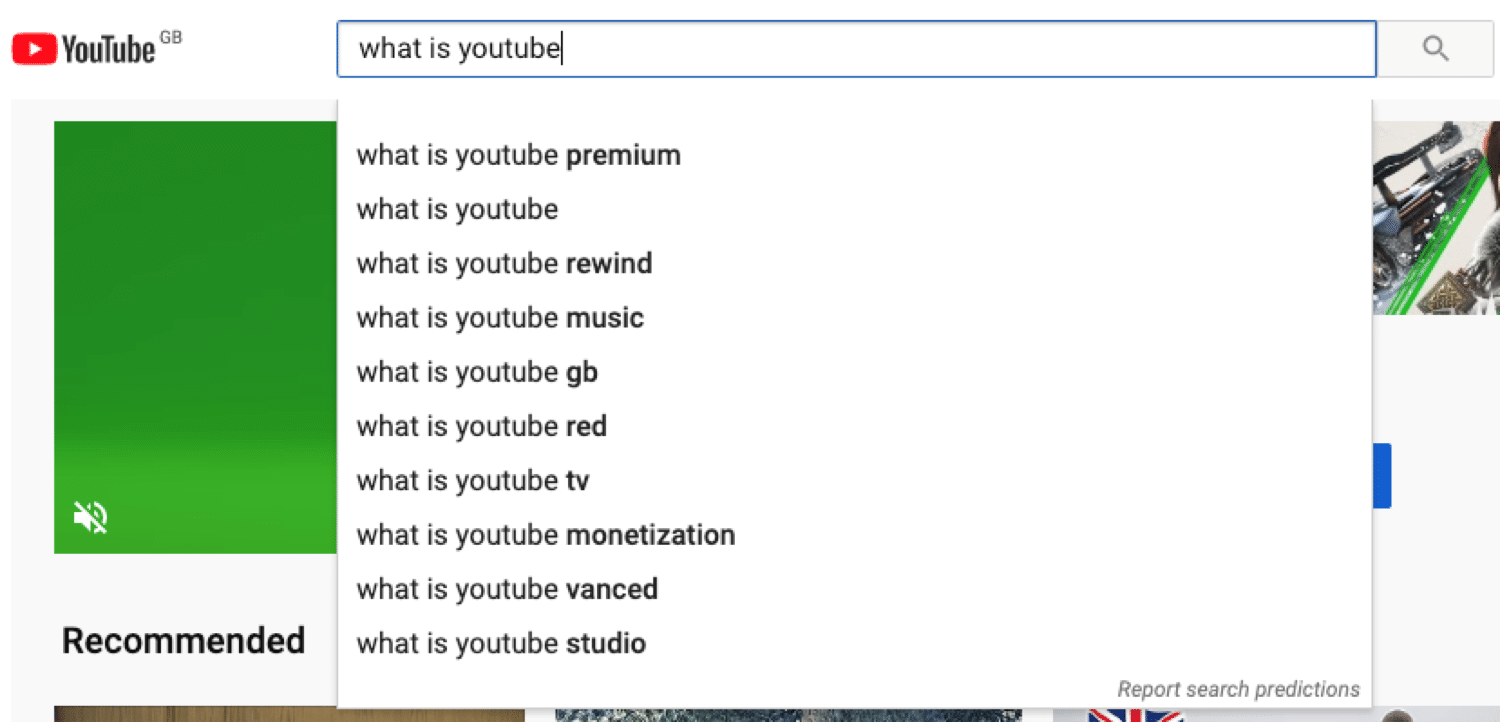The width and height of the screenshot is (1500, 722).
Task: Click inside the search input field
Action: pyautogui.click(x=855, y=48)
